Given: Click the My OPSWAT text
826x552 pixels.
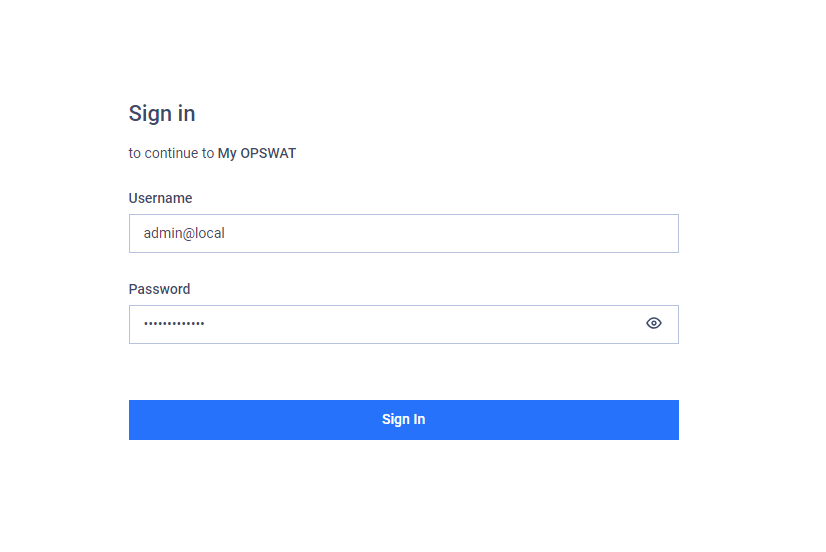Looking at the screenshot, I should (x=257, y=153).
